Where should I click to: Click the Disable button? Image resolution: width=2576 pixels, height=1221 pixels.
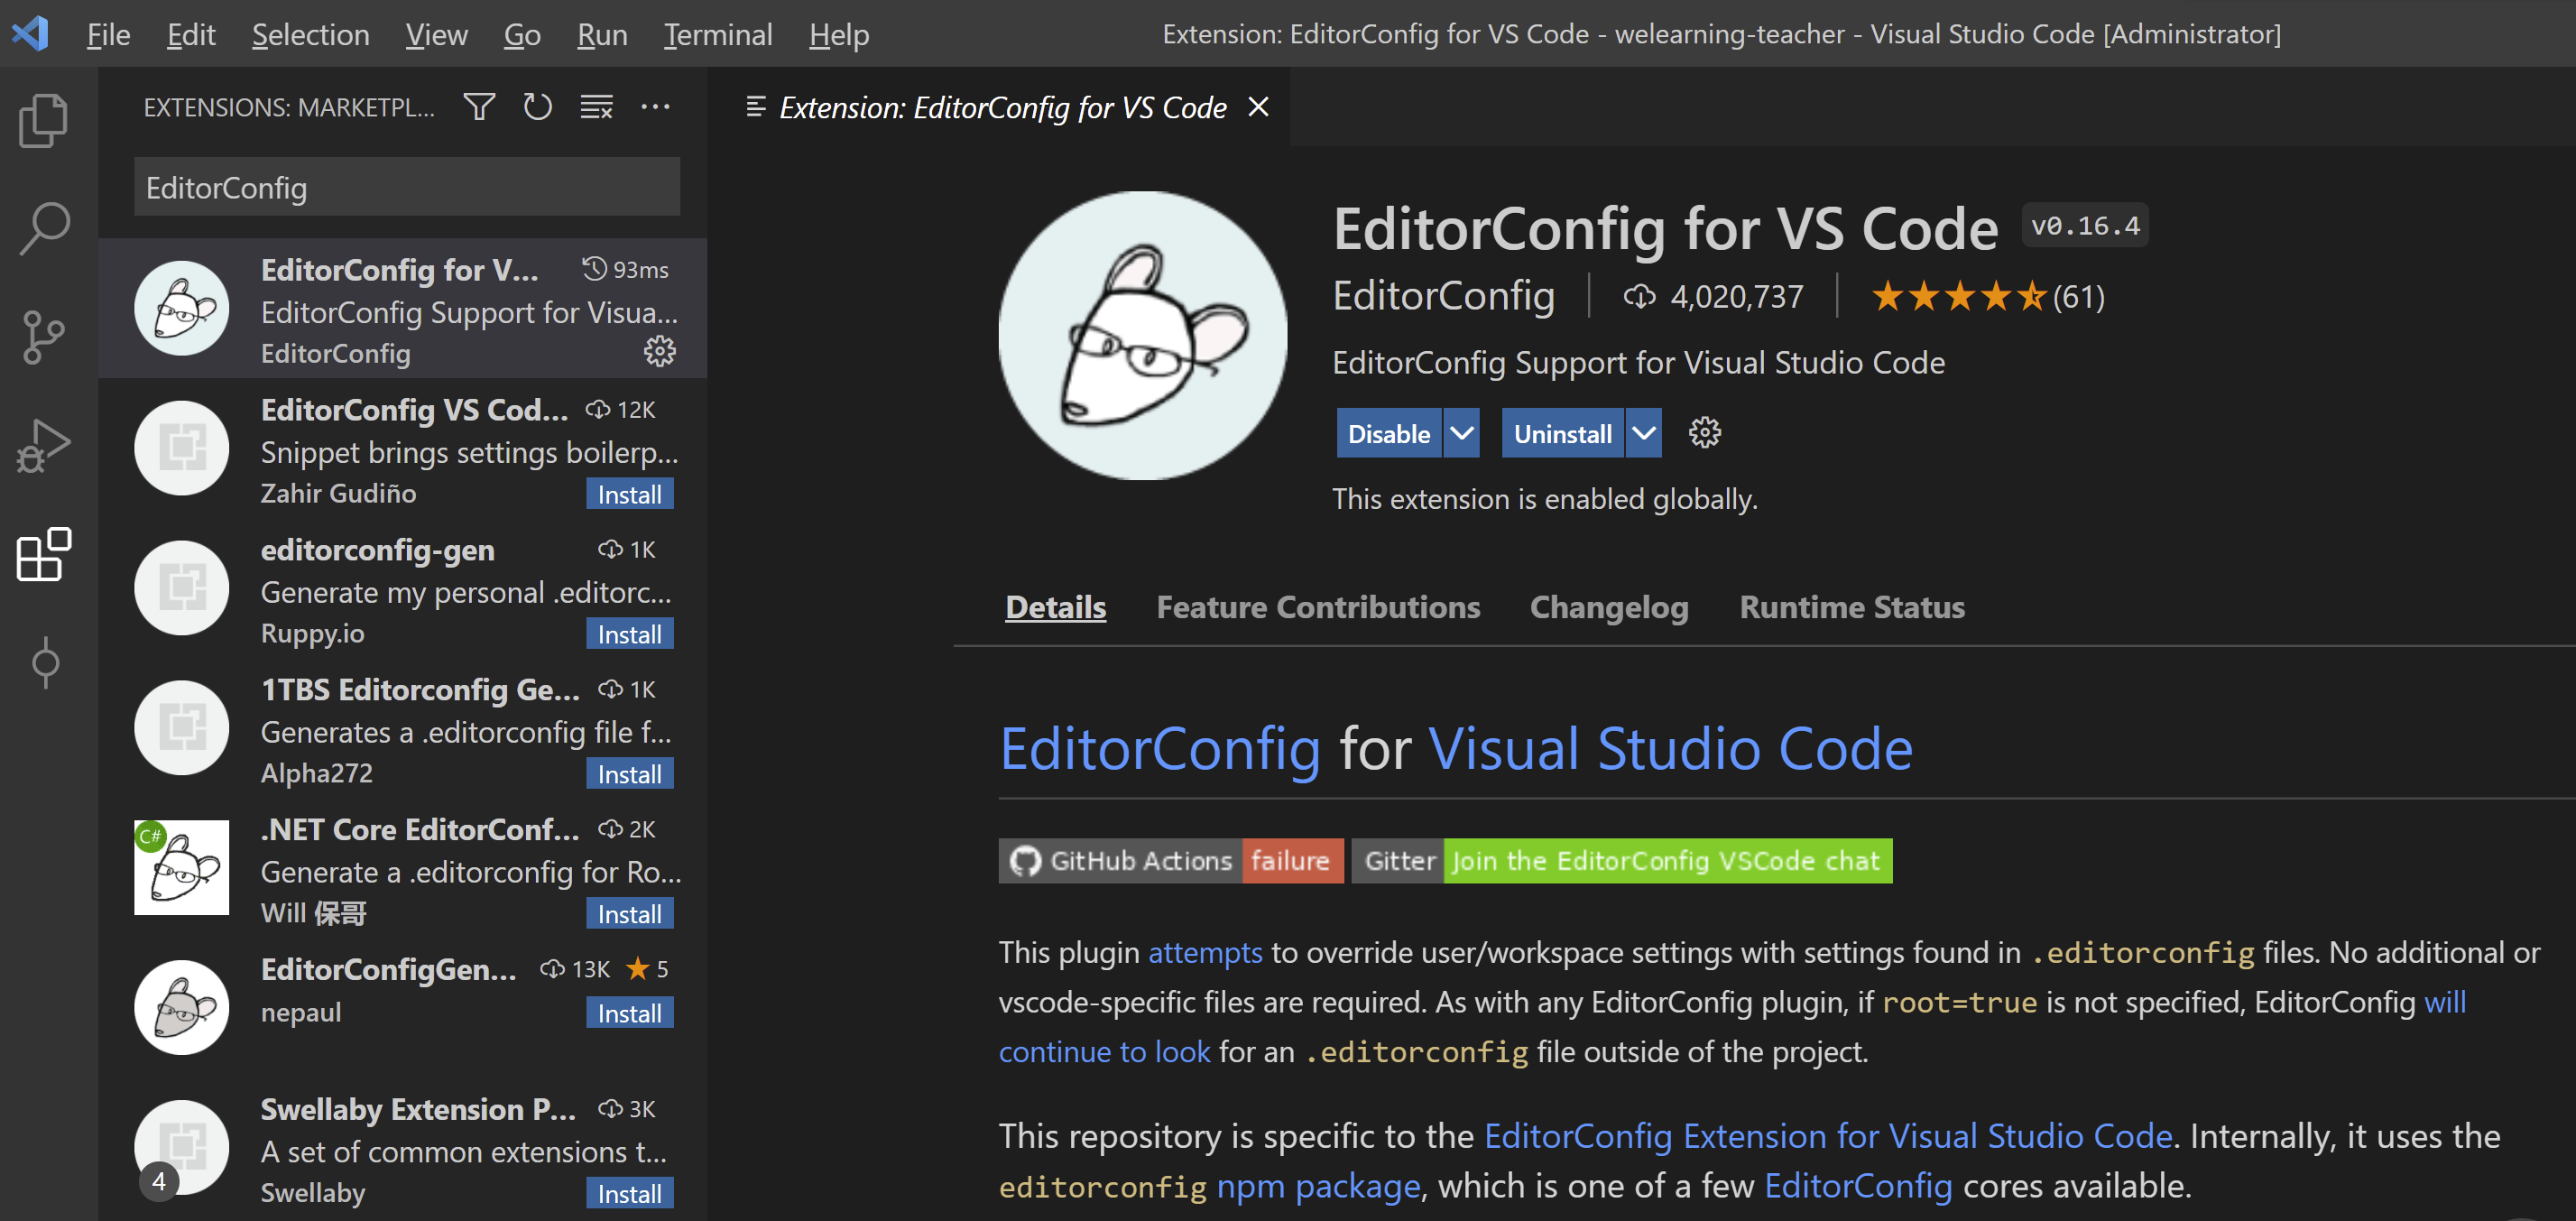[x=1389, y=433]
